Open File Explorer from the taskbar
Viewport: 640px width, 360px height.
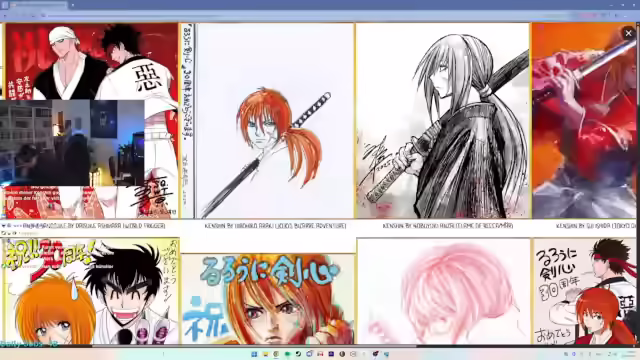point(265,354)
